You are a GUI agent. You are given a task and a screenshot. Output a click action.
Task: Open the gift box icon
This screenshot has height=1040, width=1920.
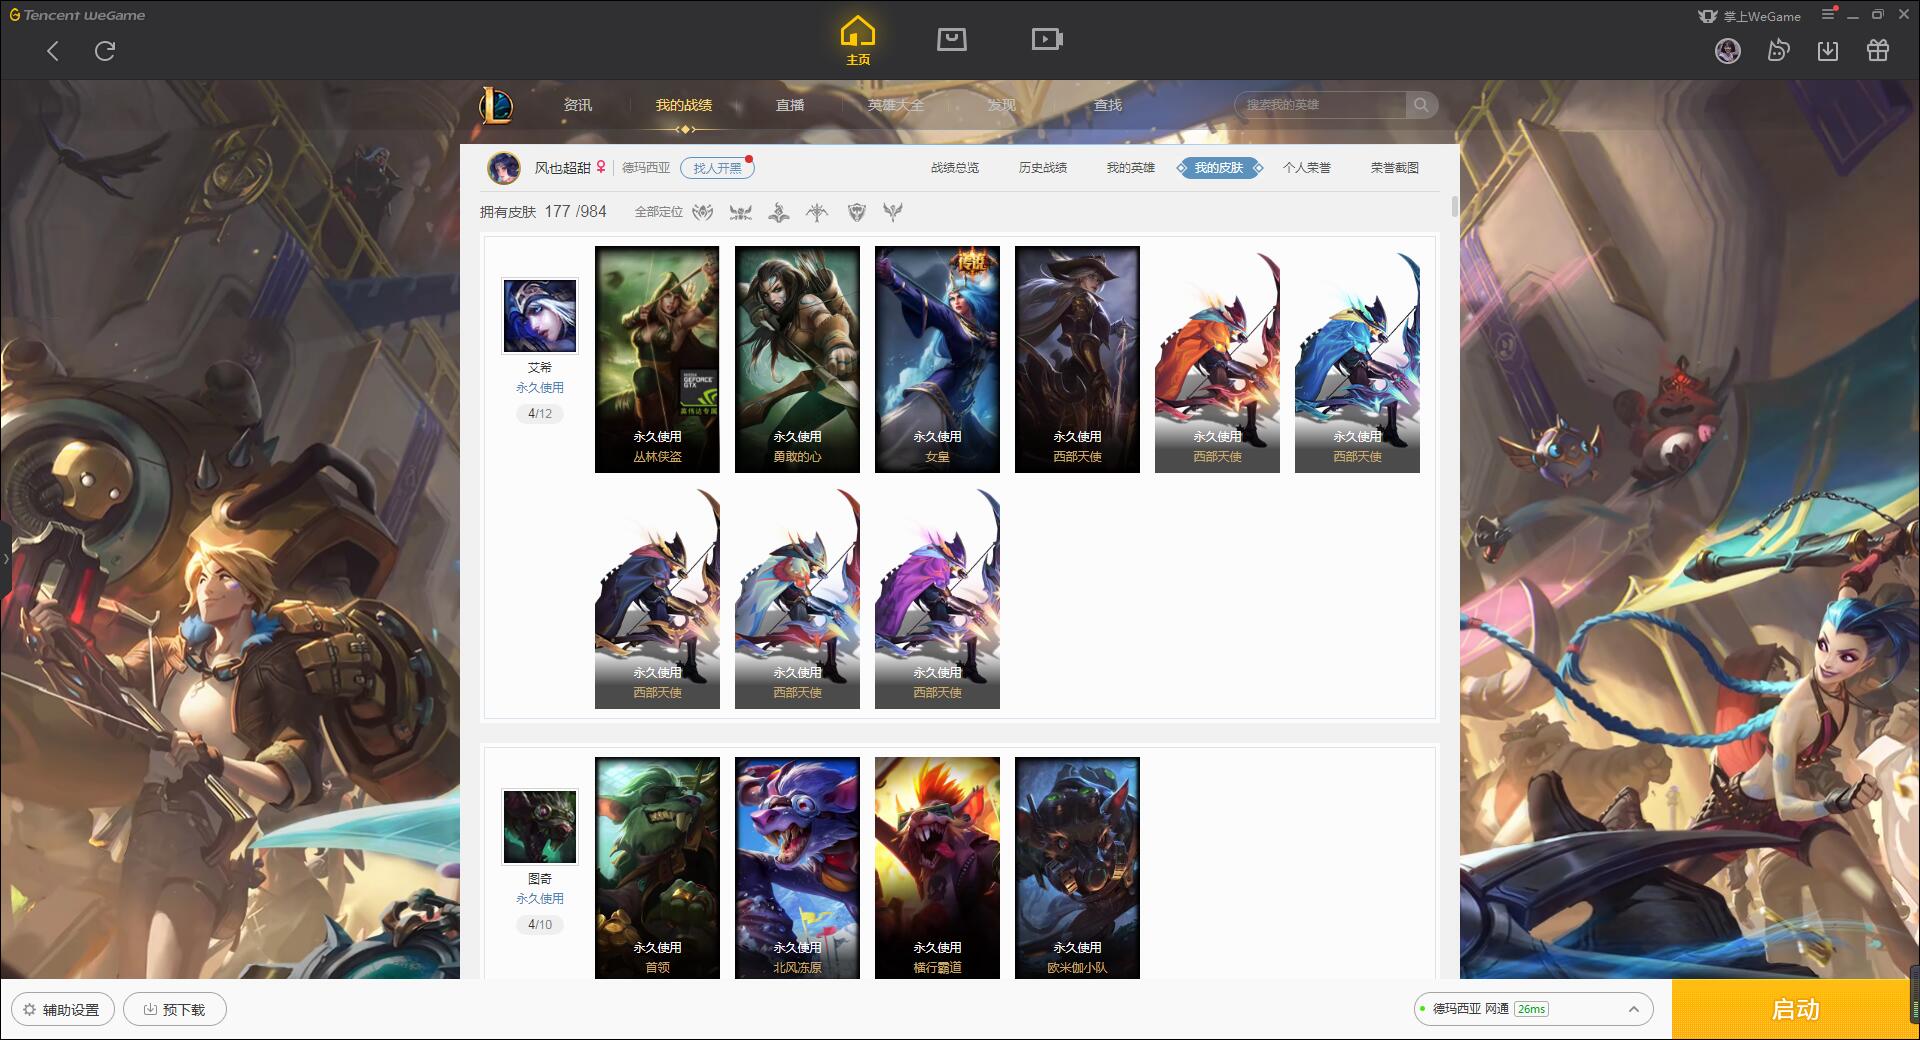(1878, 51)
